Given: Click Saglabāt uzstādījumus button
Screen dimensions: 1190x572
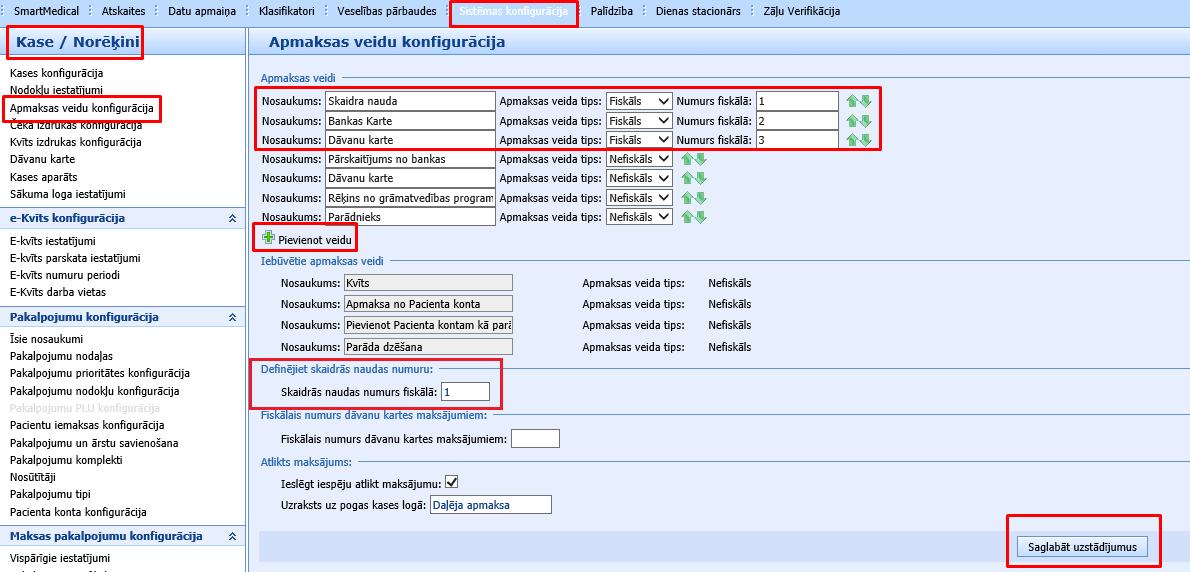Looking at the screenshot, I should point(1083,547).
